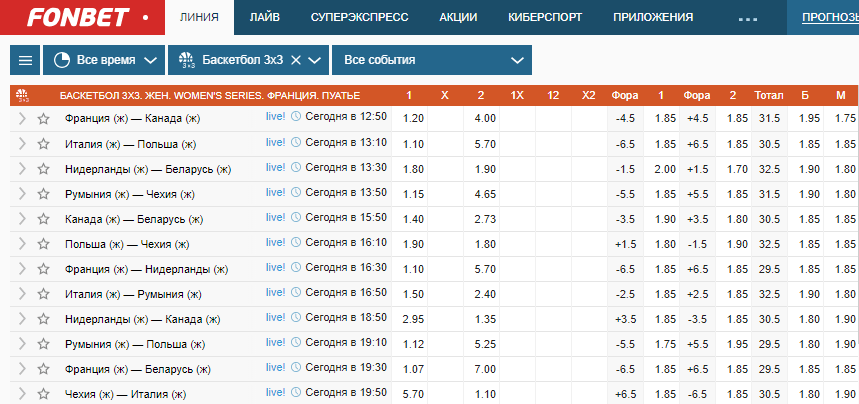Mark Румыния — Польша as favorite with the star
859x404 pixels.
43,344
